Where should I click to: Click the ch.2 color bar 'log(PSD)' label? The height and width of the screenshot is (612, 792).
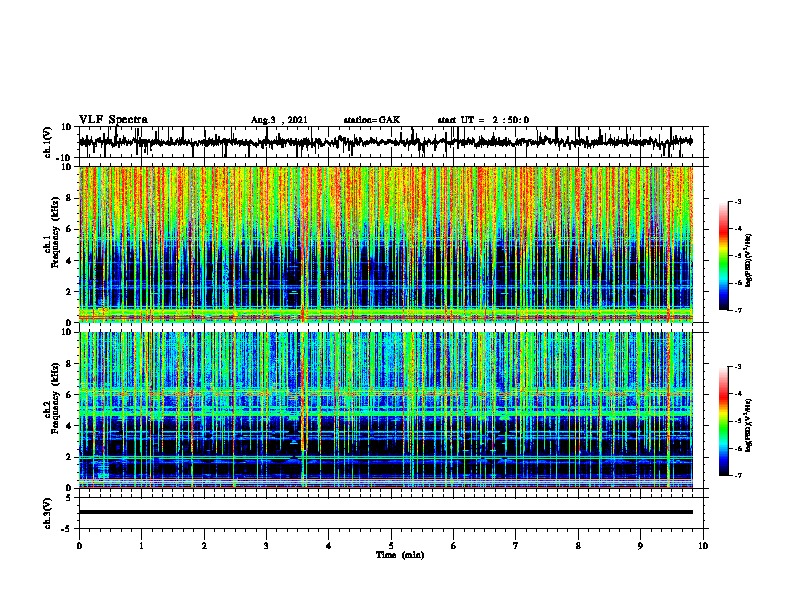pos(749,425)
